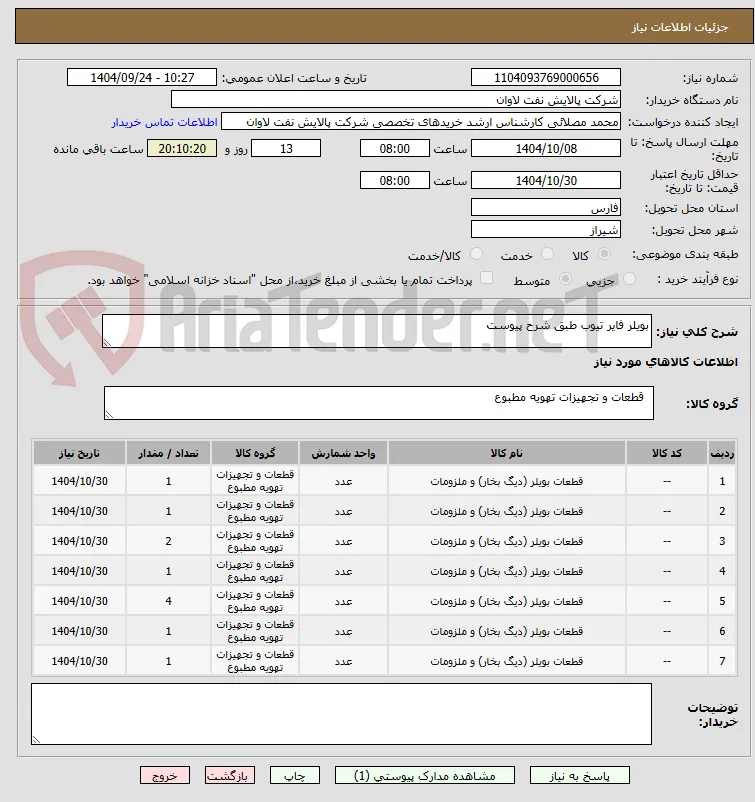
Task: Click row number 2 cell
Action: tap(722, 511)
